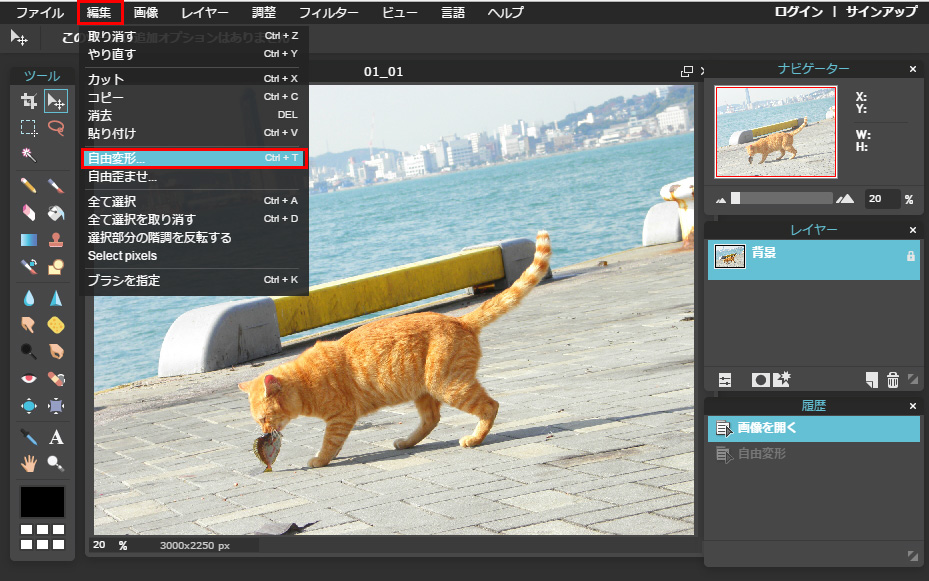Select the Hand pan tool
The width and height of the screenshot is (929, 581).
28,463
